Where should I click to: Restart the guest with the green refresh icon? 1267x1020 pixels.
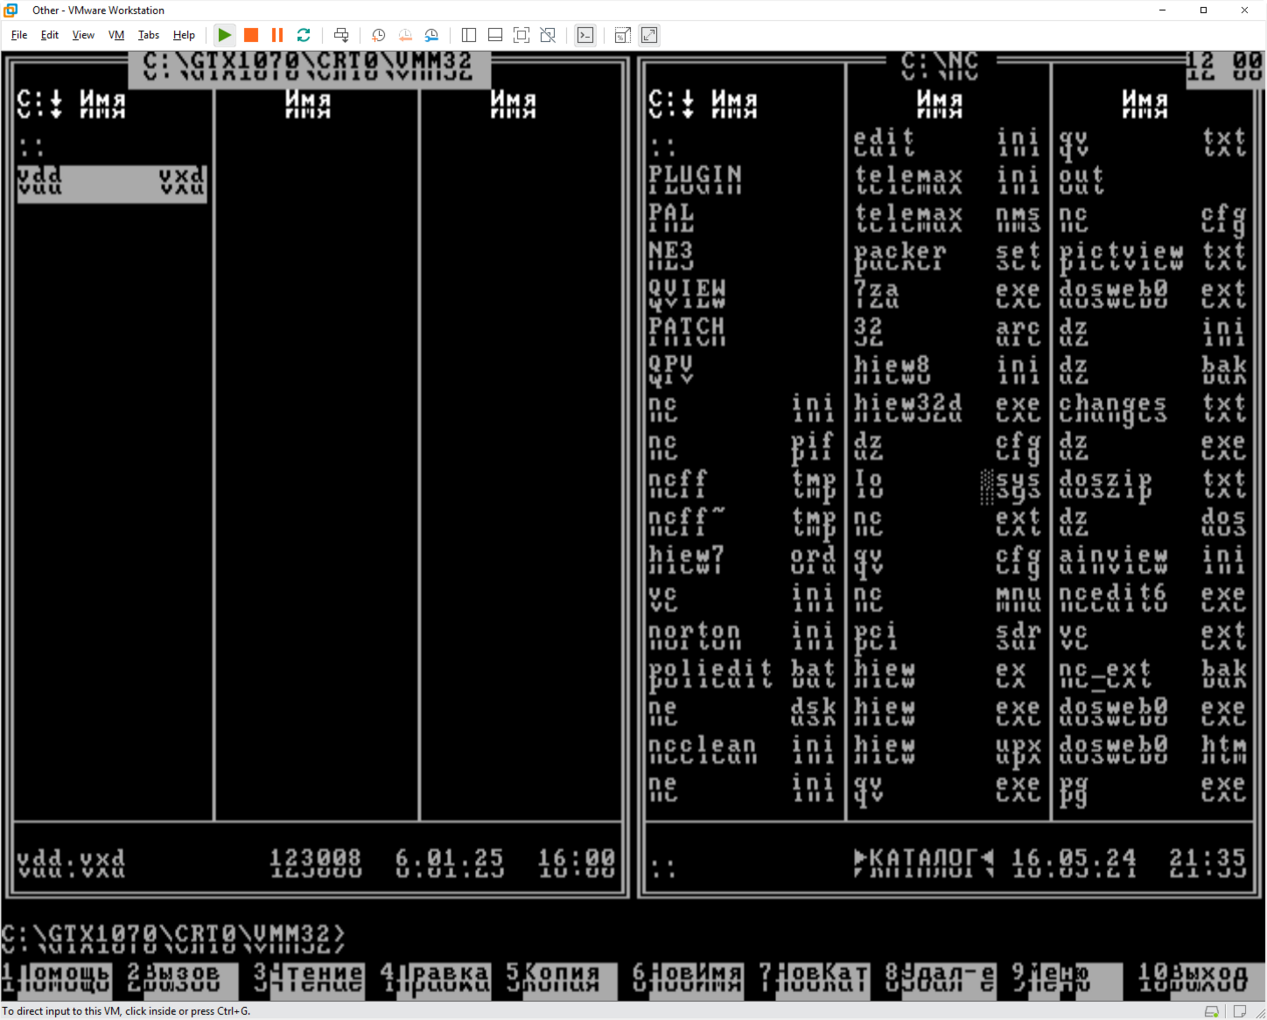point(304,35)
